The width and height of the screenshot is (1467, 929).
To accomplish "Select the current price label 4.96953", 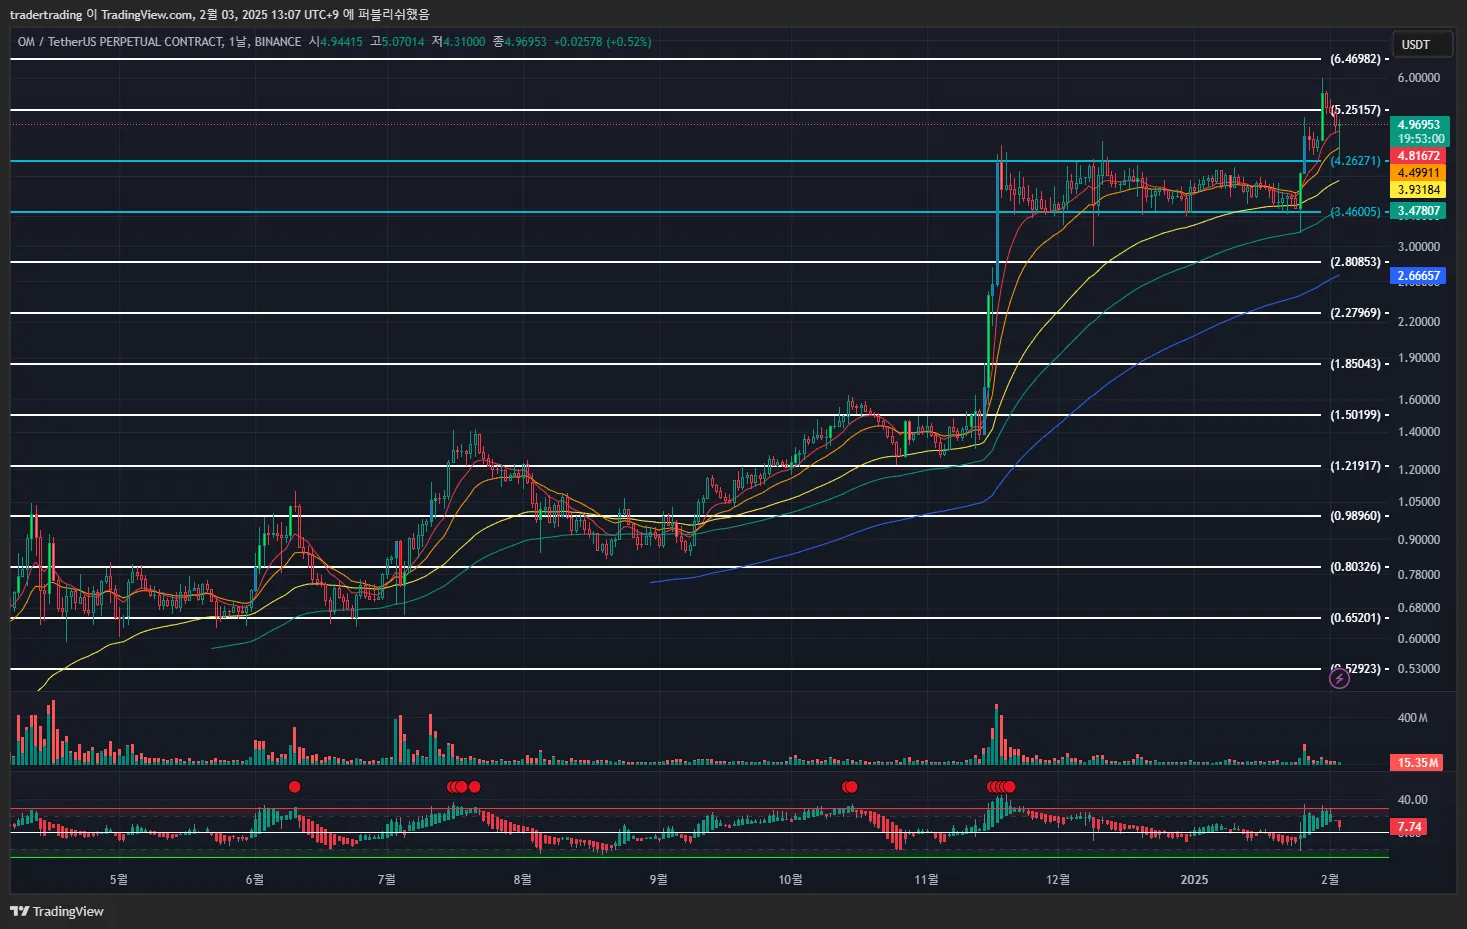I will point(1419,126).
